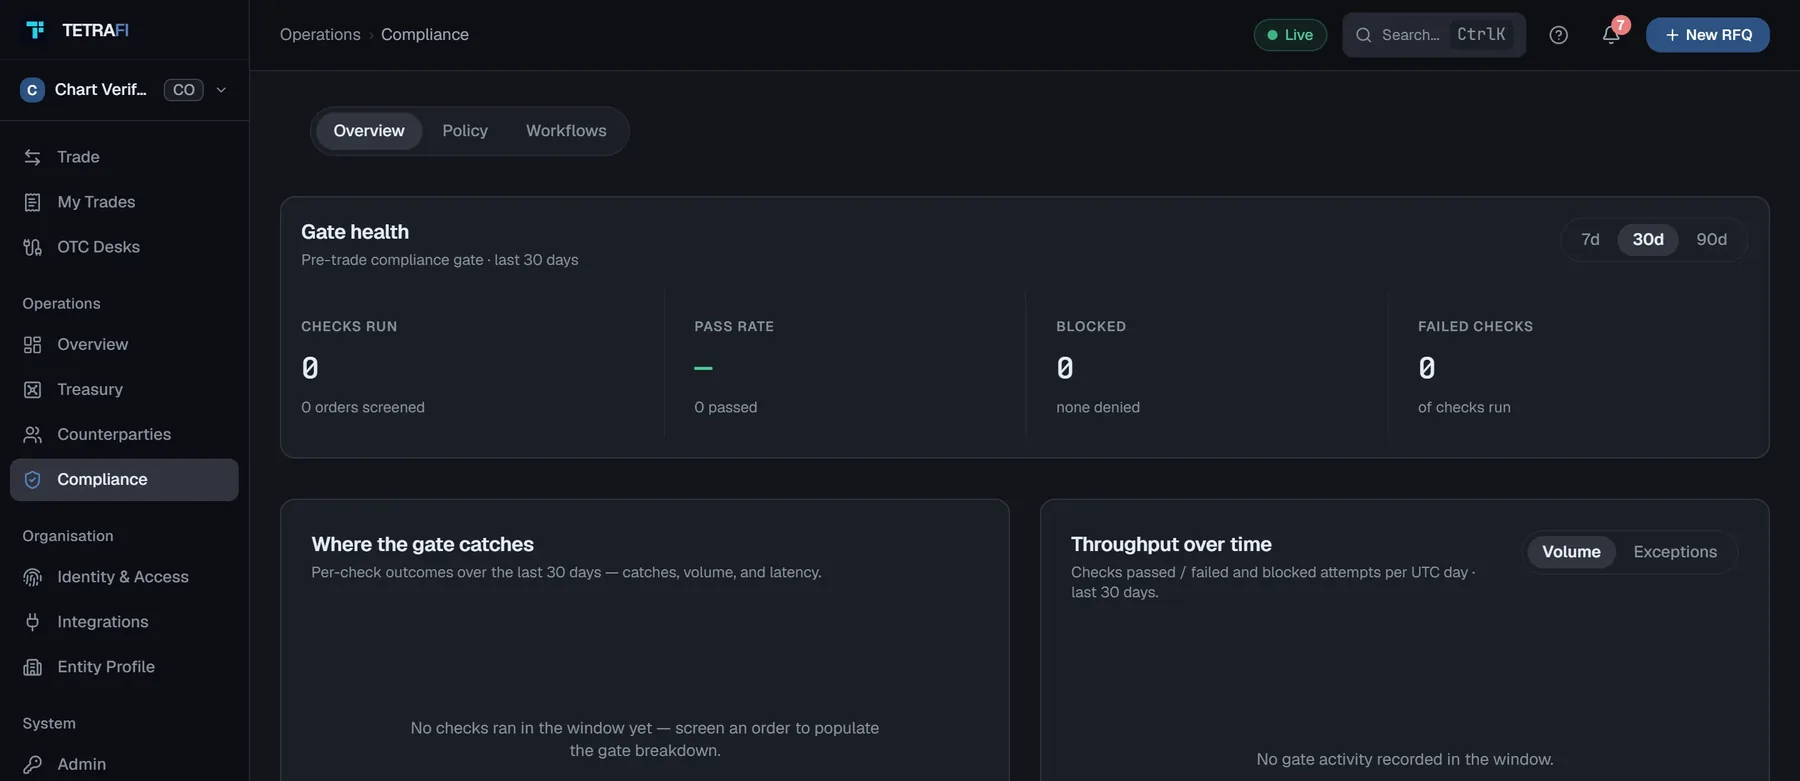Click the Search input field
Viewport: 1800px width, 781px height.
(x=1433, y=35)
